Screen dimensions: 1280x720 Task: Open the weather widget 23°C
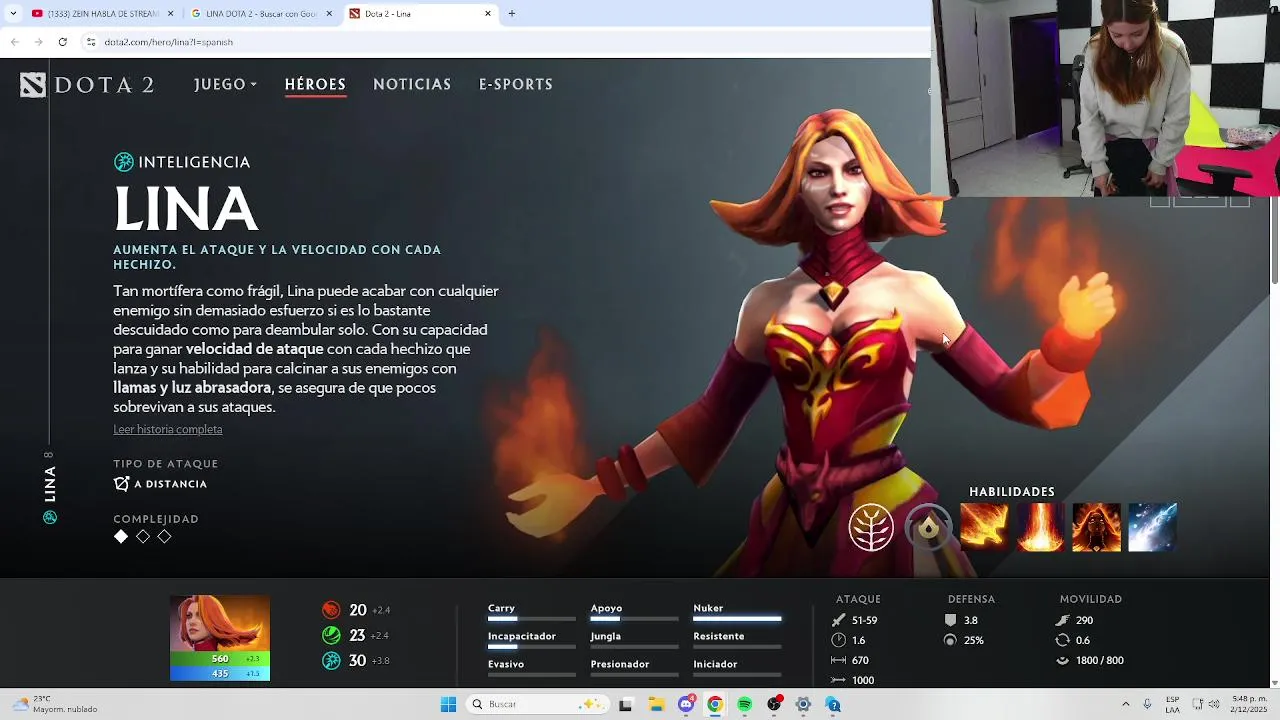(x=55, y=704)
